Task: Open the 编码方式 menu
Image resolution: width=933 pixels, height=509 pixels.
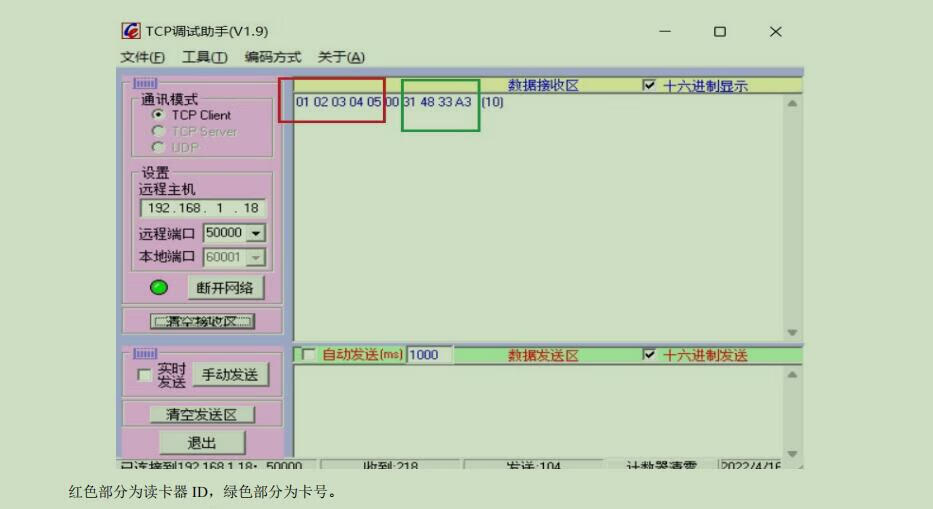Action: [272, 57]
